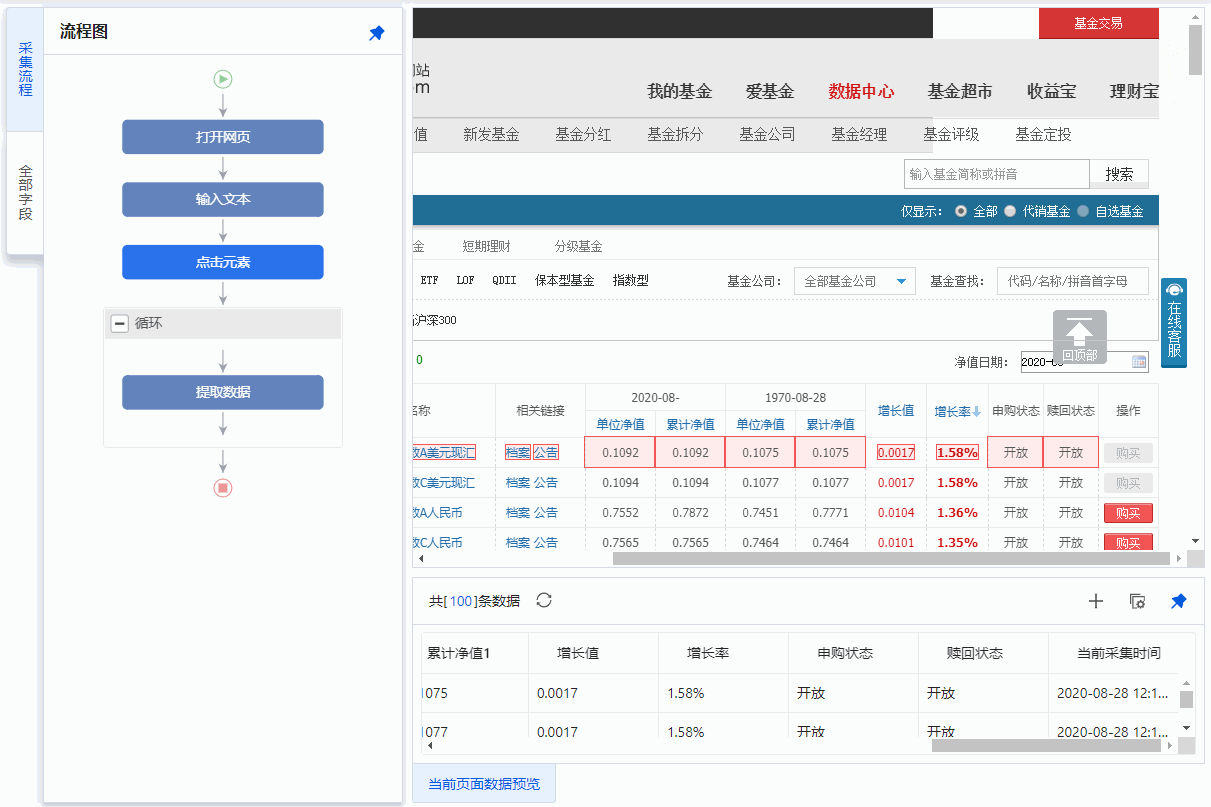Select the 代销基金 radio option
1211x807 pixels.
coord(1010,211)
